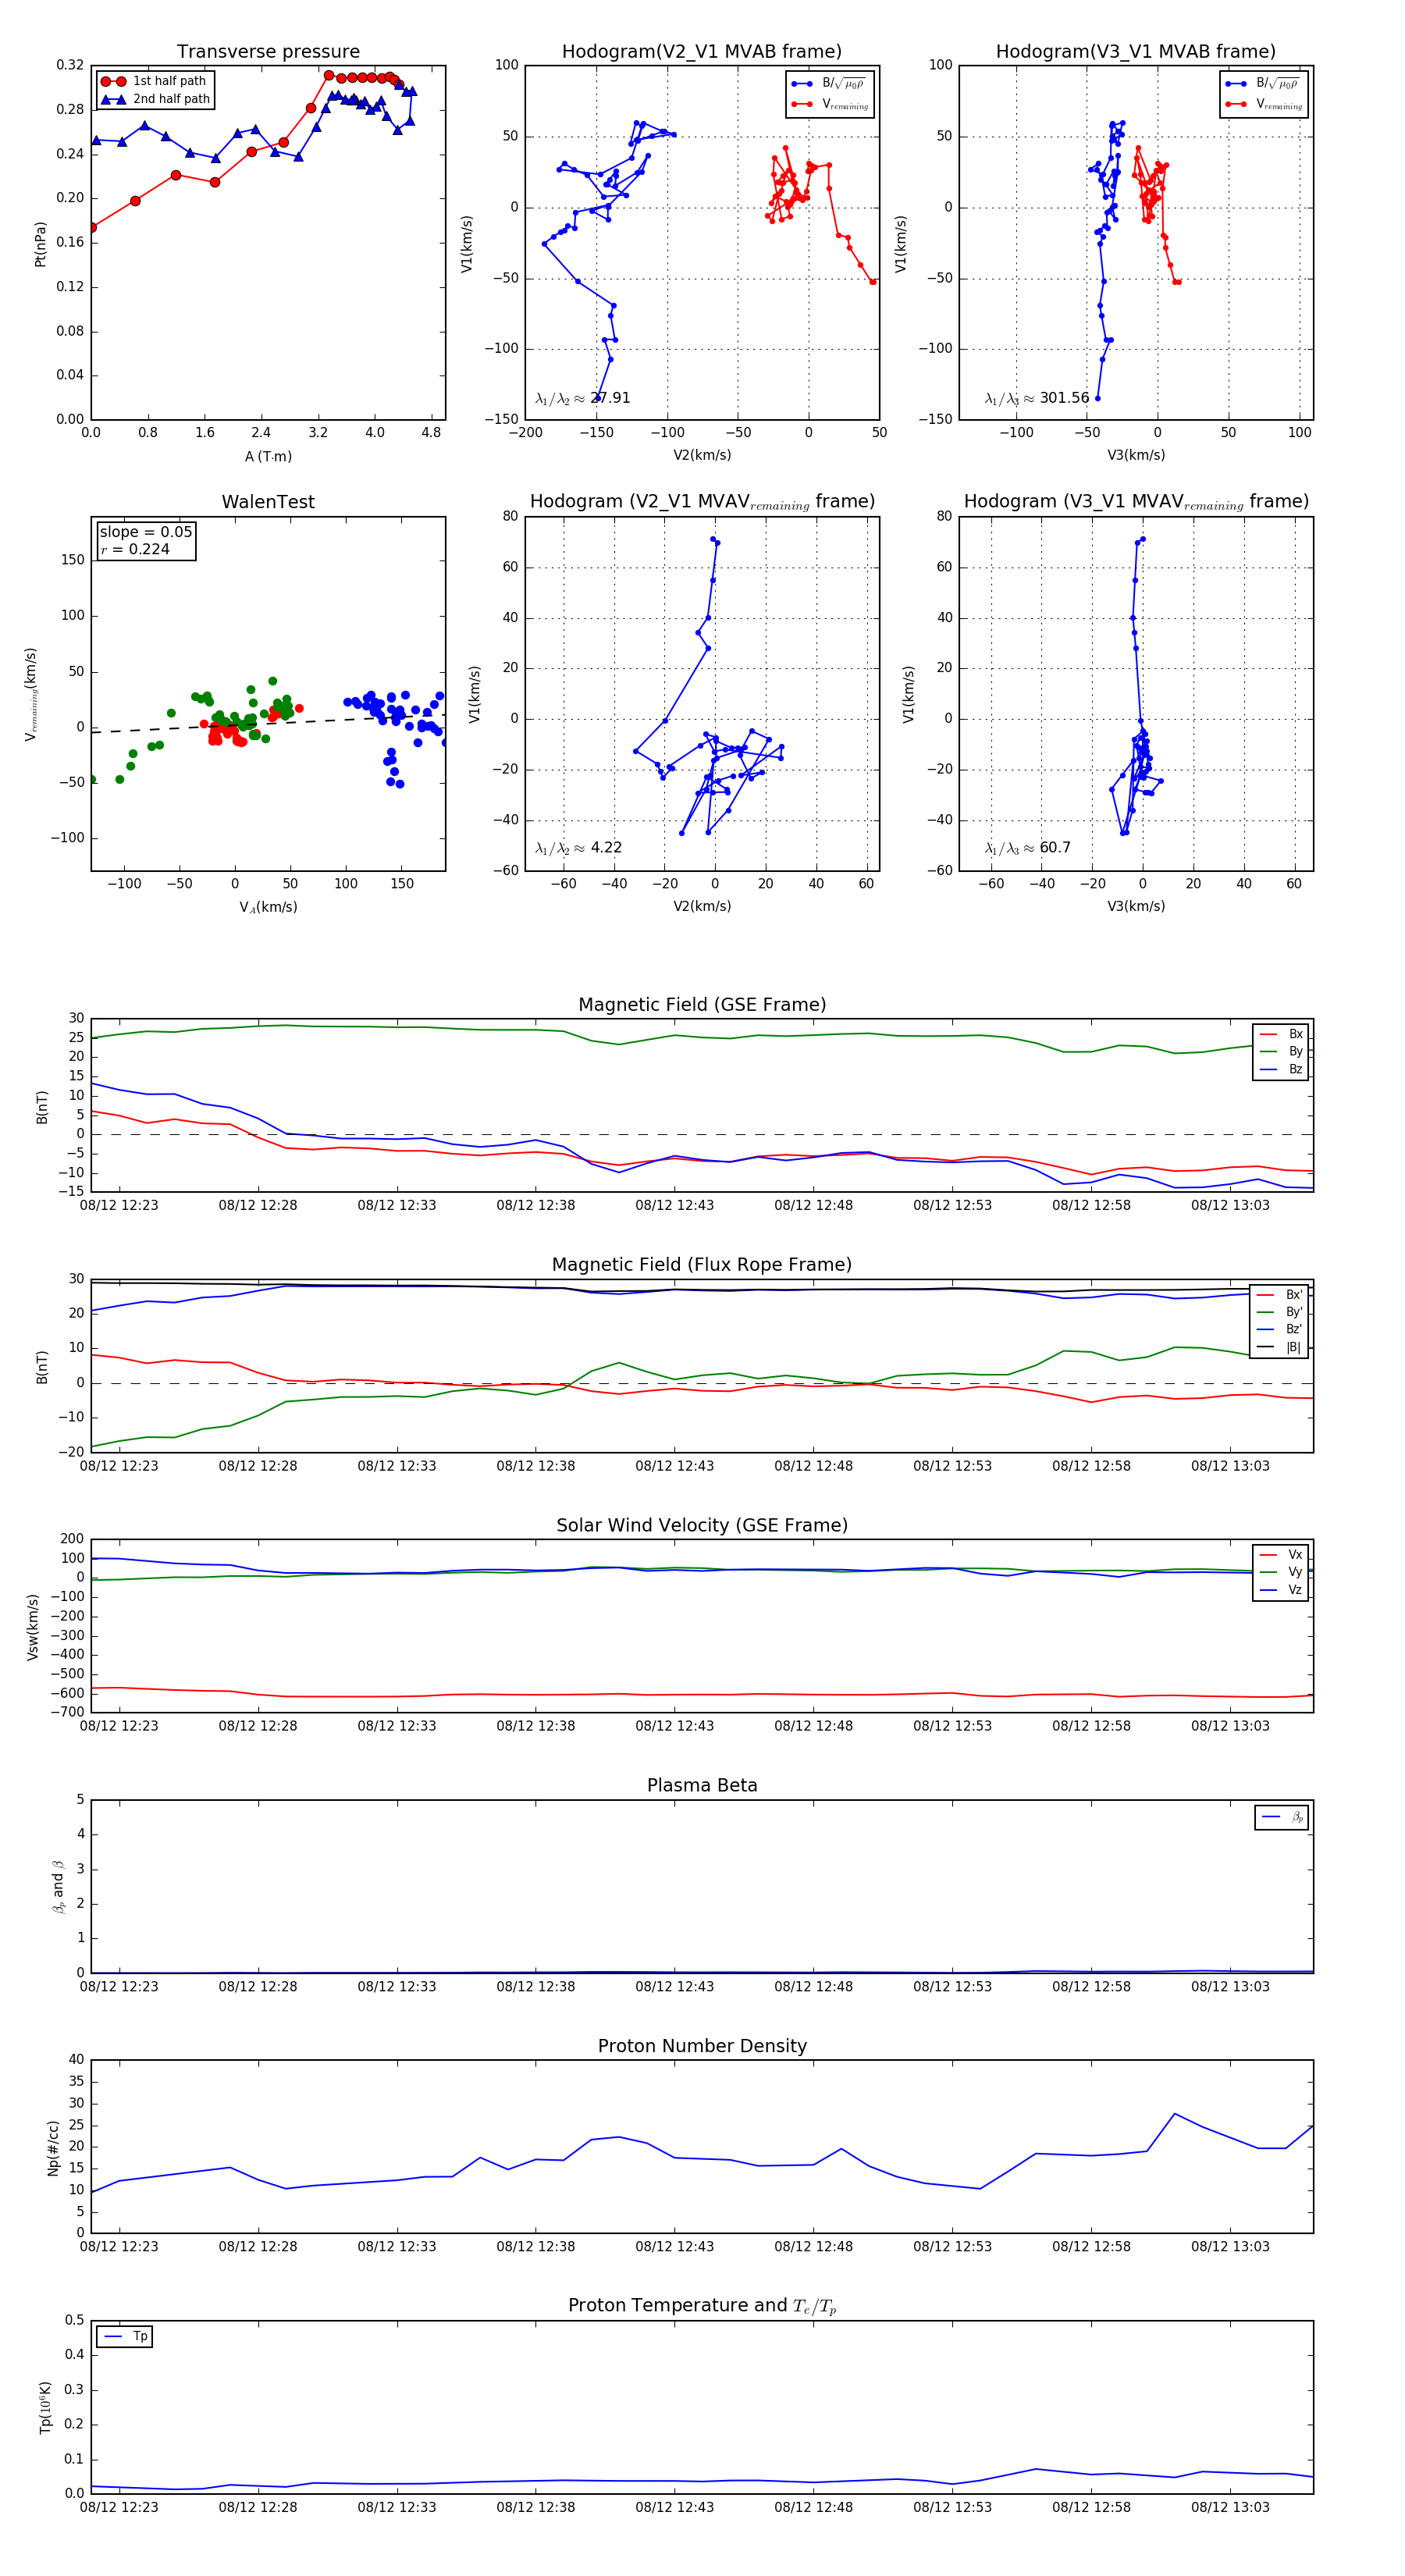Click '08/12 12:28' tick under Flux Rope Frame plot

[258, 1466]
